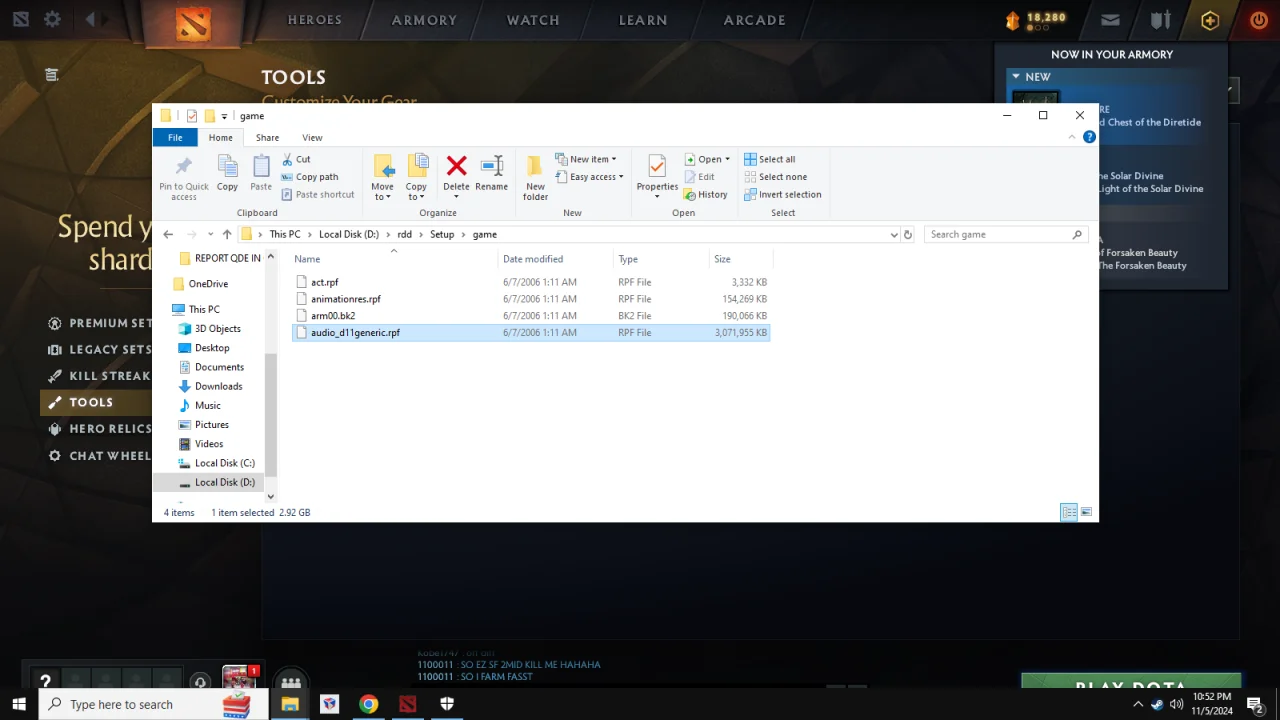
Task: Click the Paste clipboard icon
Action: (261, 166)
